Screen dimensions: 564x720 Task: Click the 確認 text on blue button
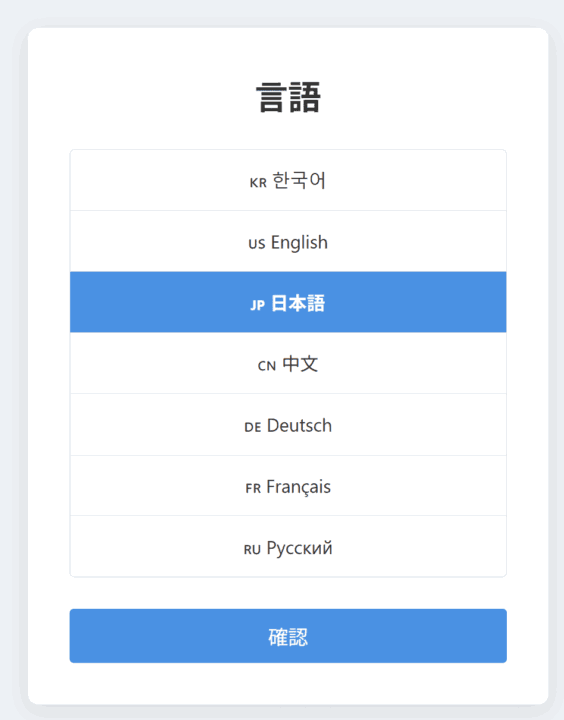click(x=288, y=637)
